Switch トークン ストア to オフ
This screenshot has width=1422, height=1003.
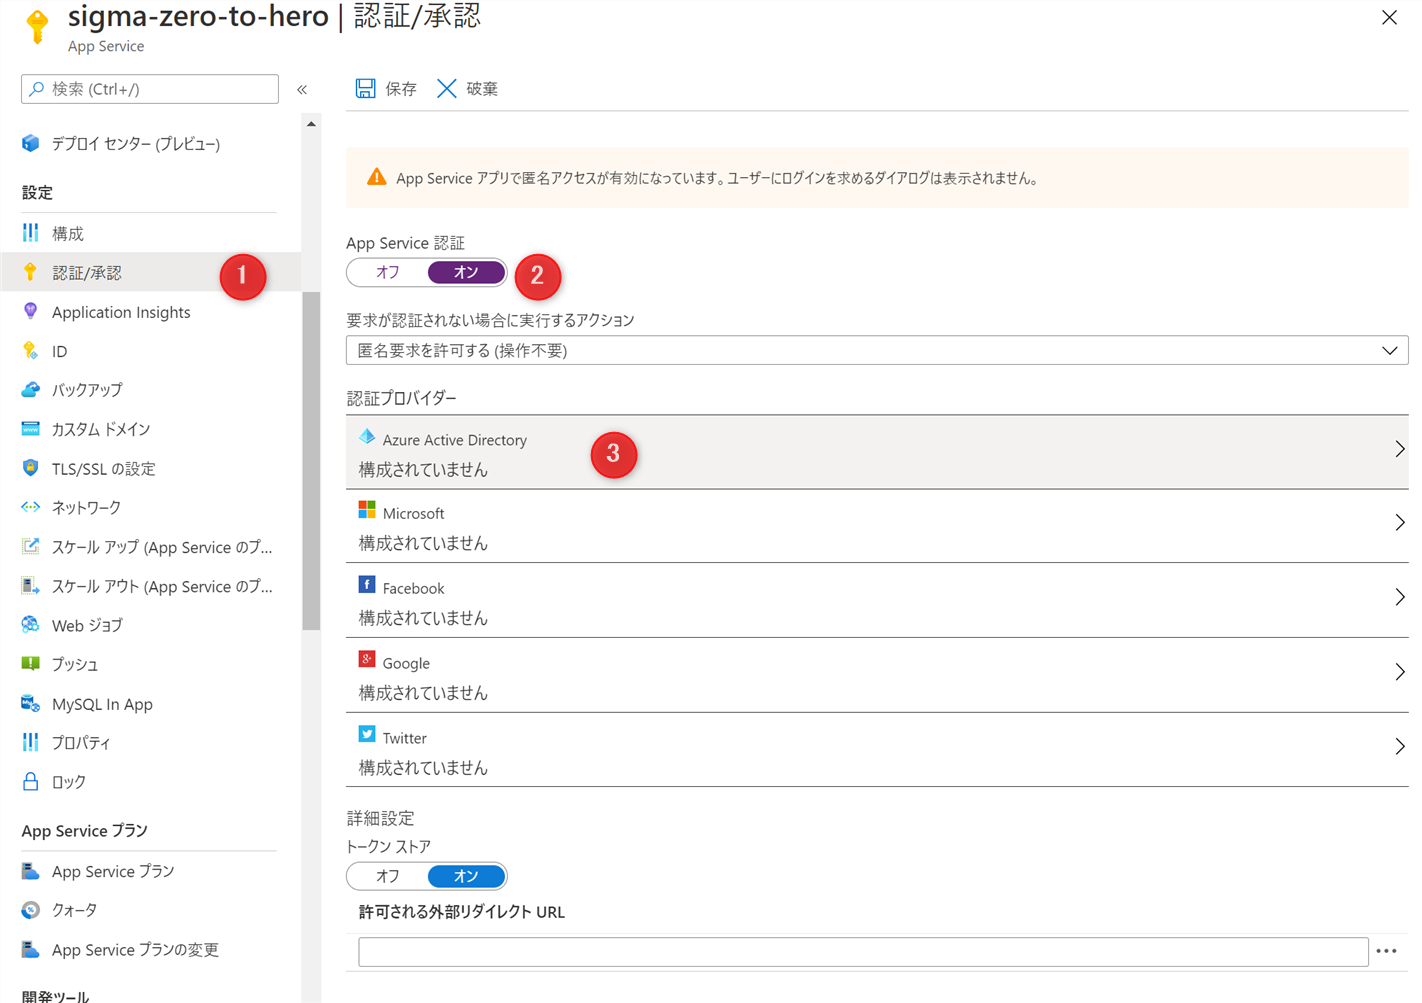[388, 876]
